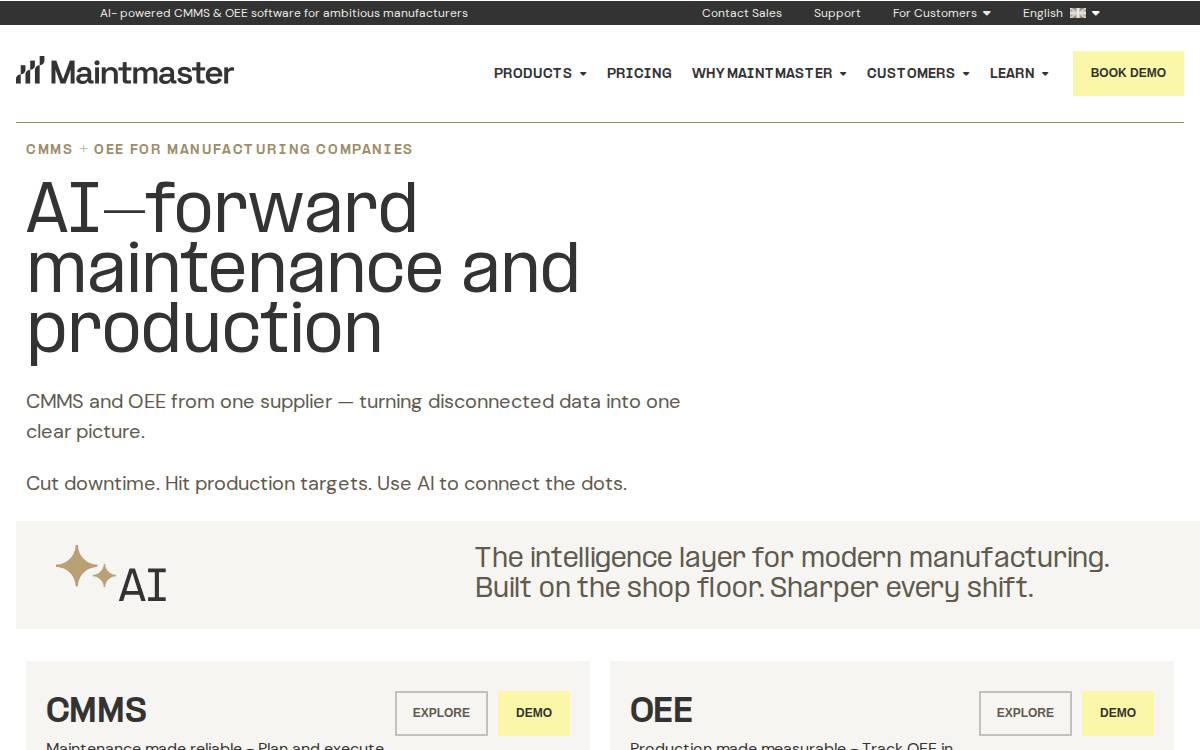This screenshot has height=750, width=1200.
Task: Click 'Cut downtime. Hit production targets' sentence
Action: click(326, 484)
